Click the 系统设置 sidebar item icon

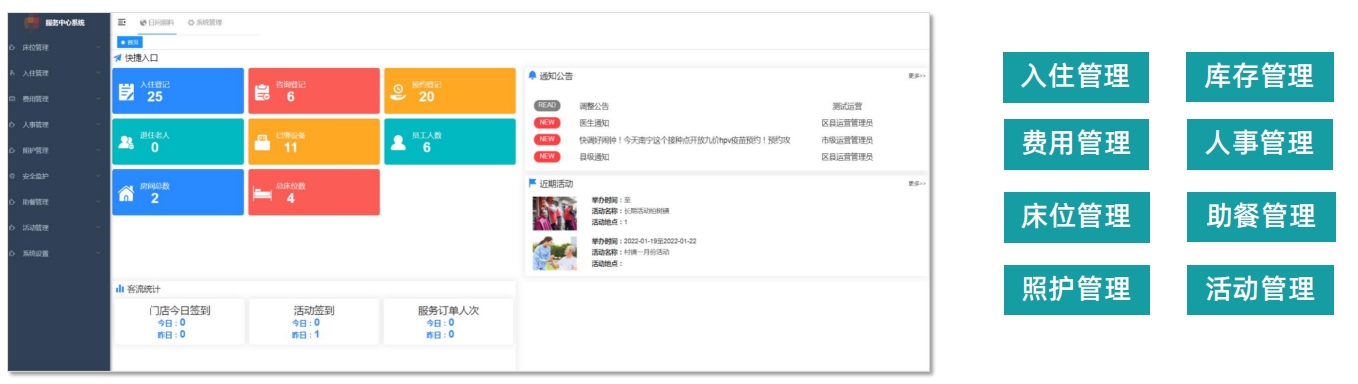12,254
